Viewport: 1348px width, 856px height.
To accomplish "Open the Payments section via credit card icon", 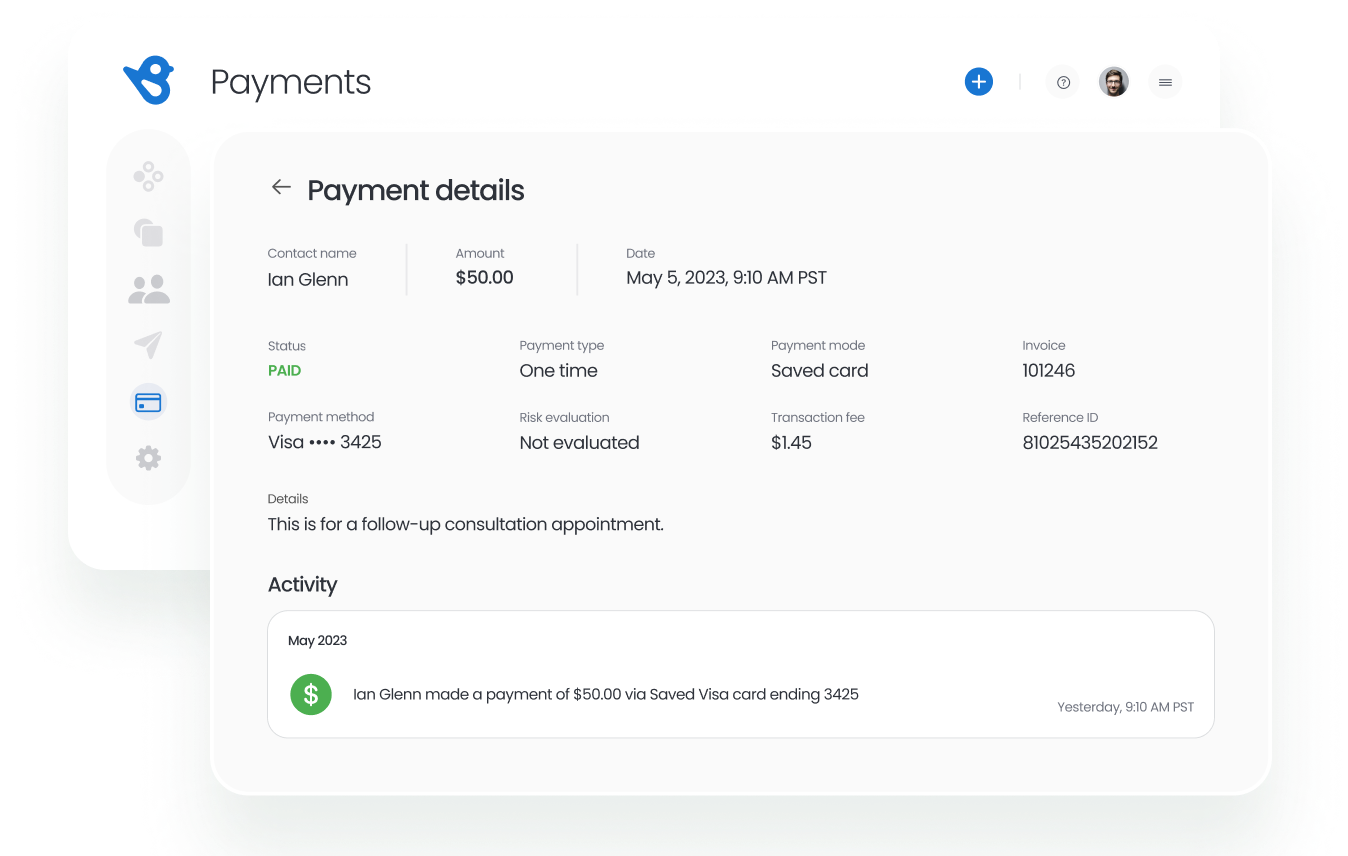I will click(148, 401).
